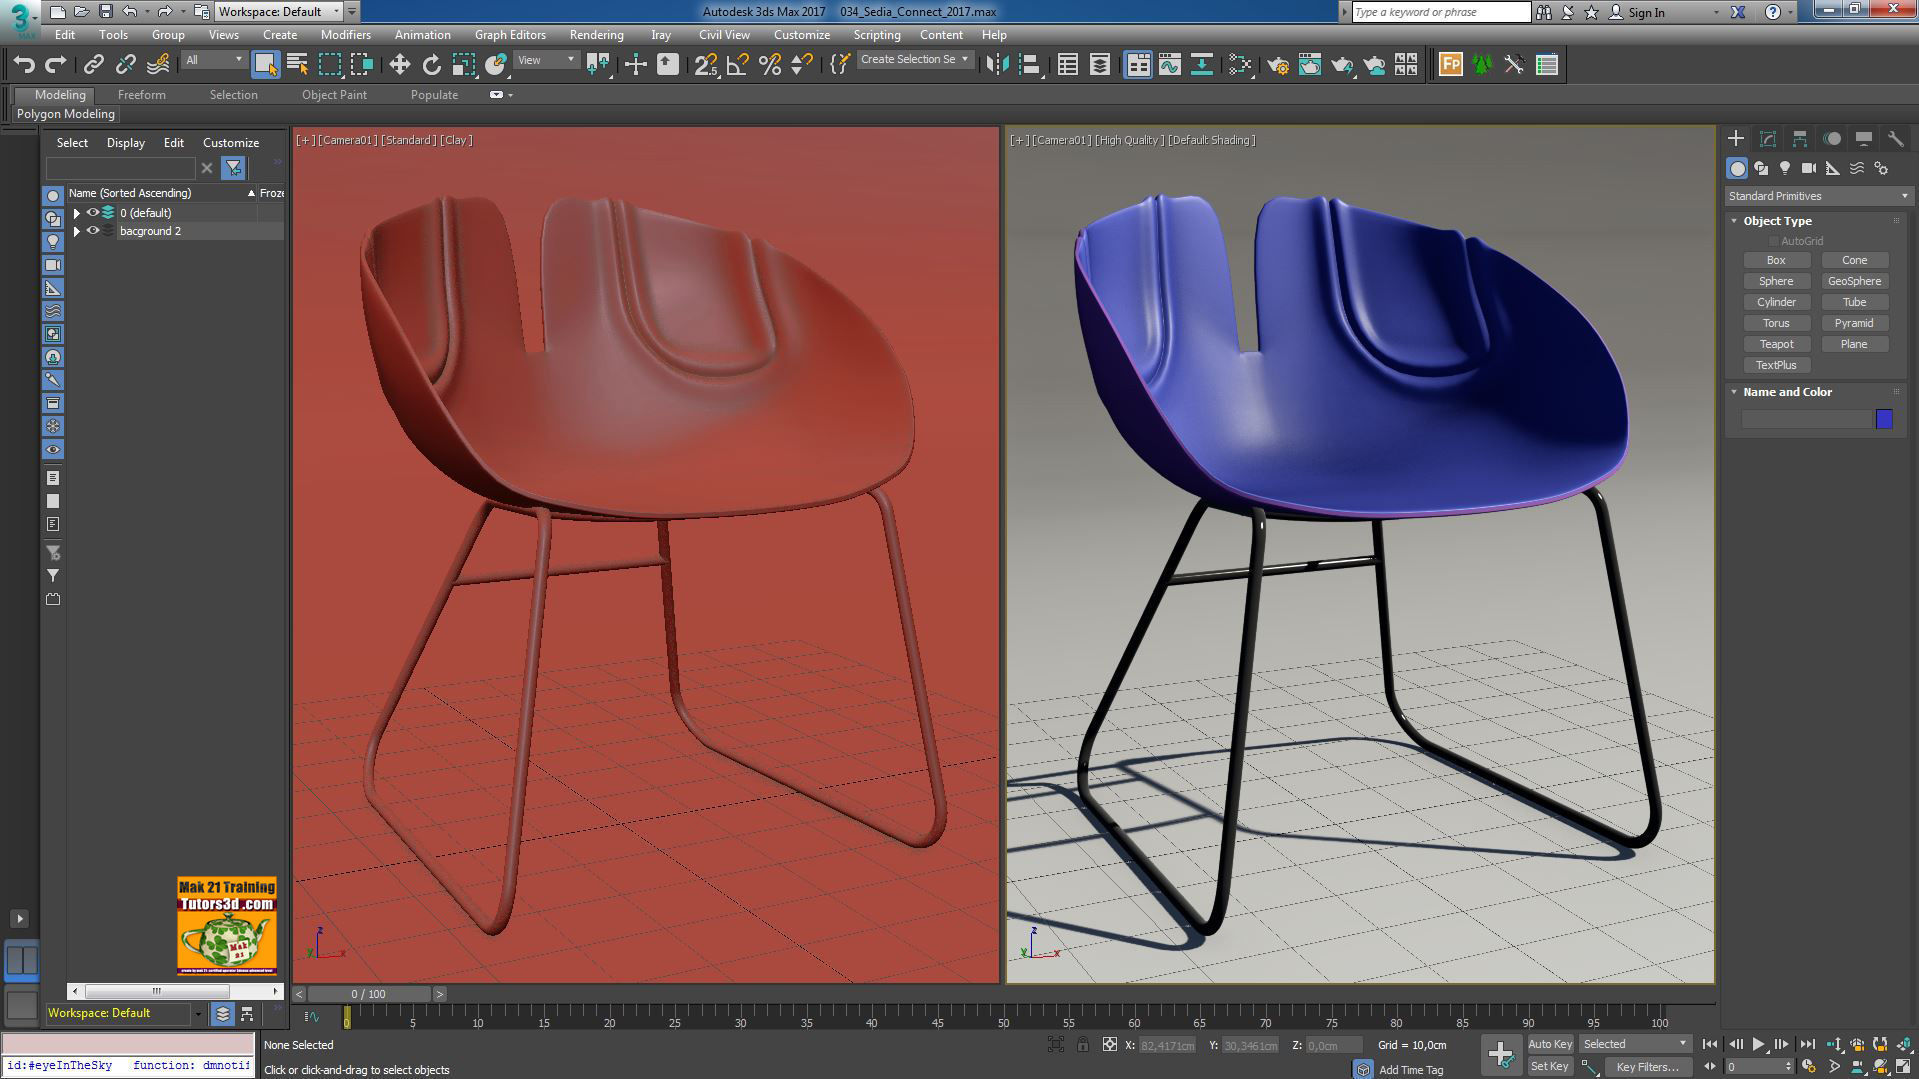
Task: Open the Modify command panel tab
Action: pos(1767,139)
